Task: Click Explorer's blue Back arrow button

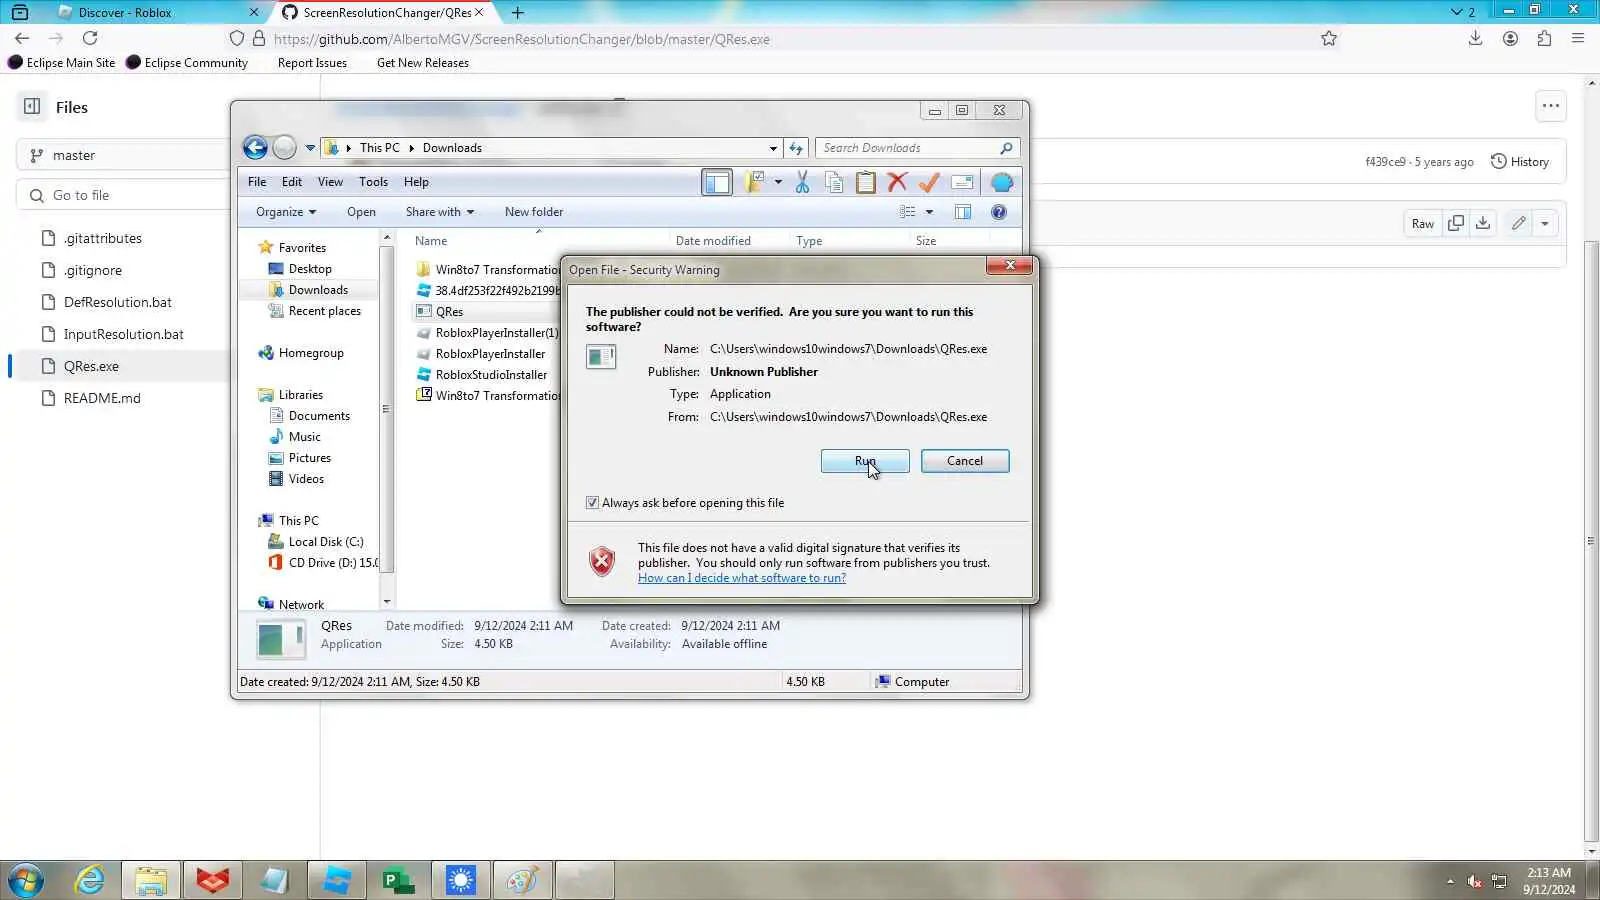Action: pyautogui.click(x=255, y=148)
